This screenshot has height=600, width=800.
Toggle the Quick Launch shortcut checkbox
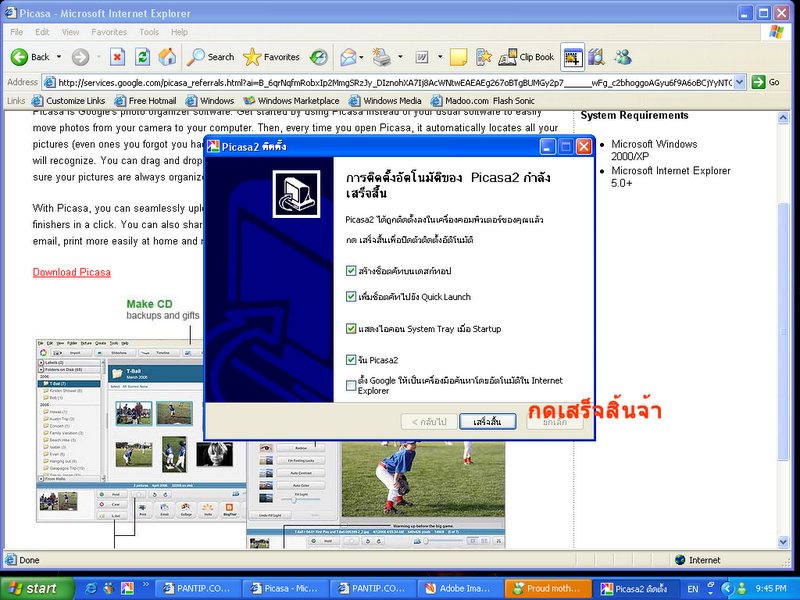351,296
